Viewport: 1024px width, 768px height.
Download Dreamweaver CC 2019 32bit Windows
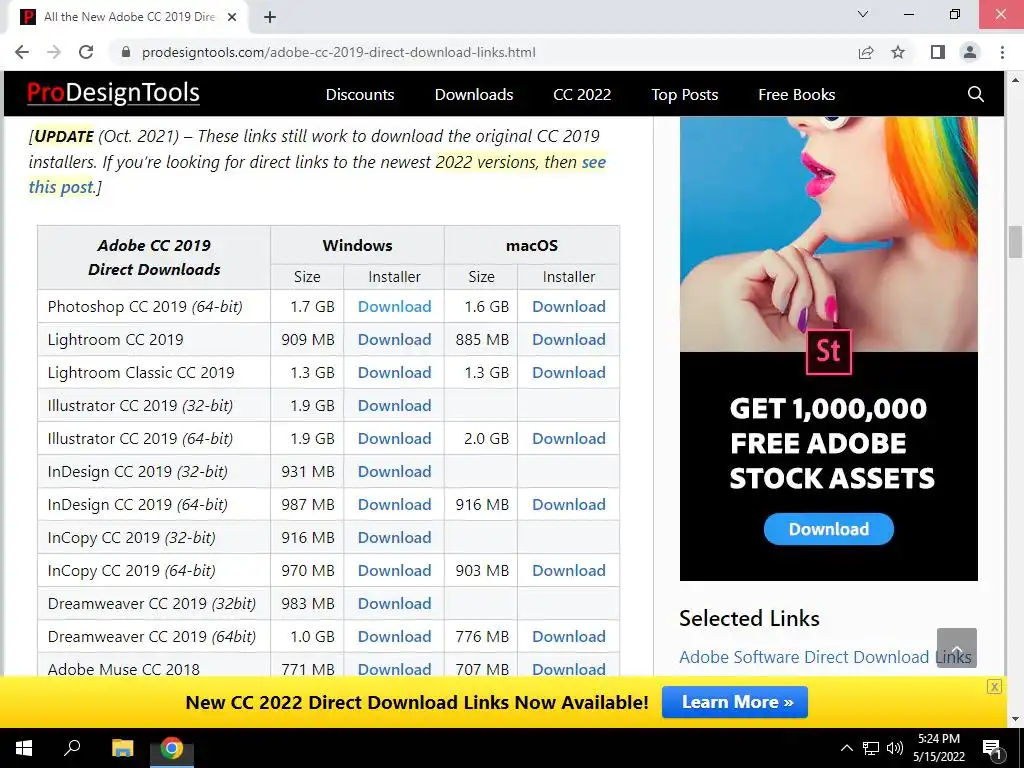click(394, 603)
